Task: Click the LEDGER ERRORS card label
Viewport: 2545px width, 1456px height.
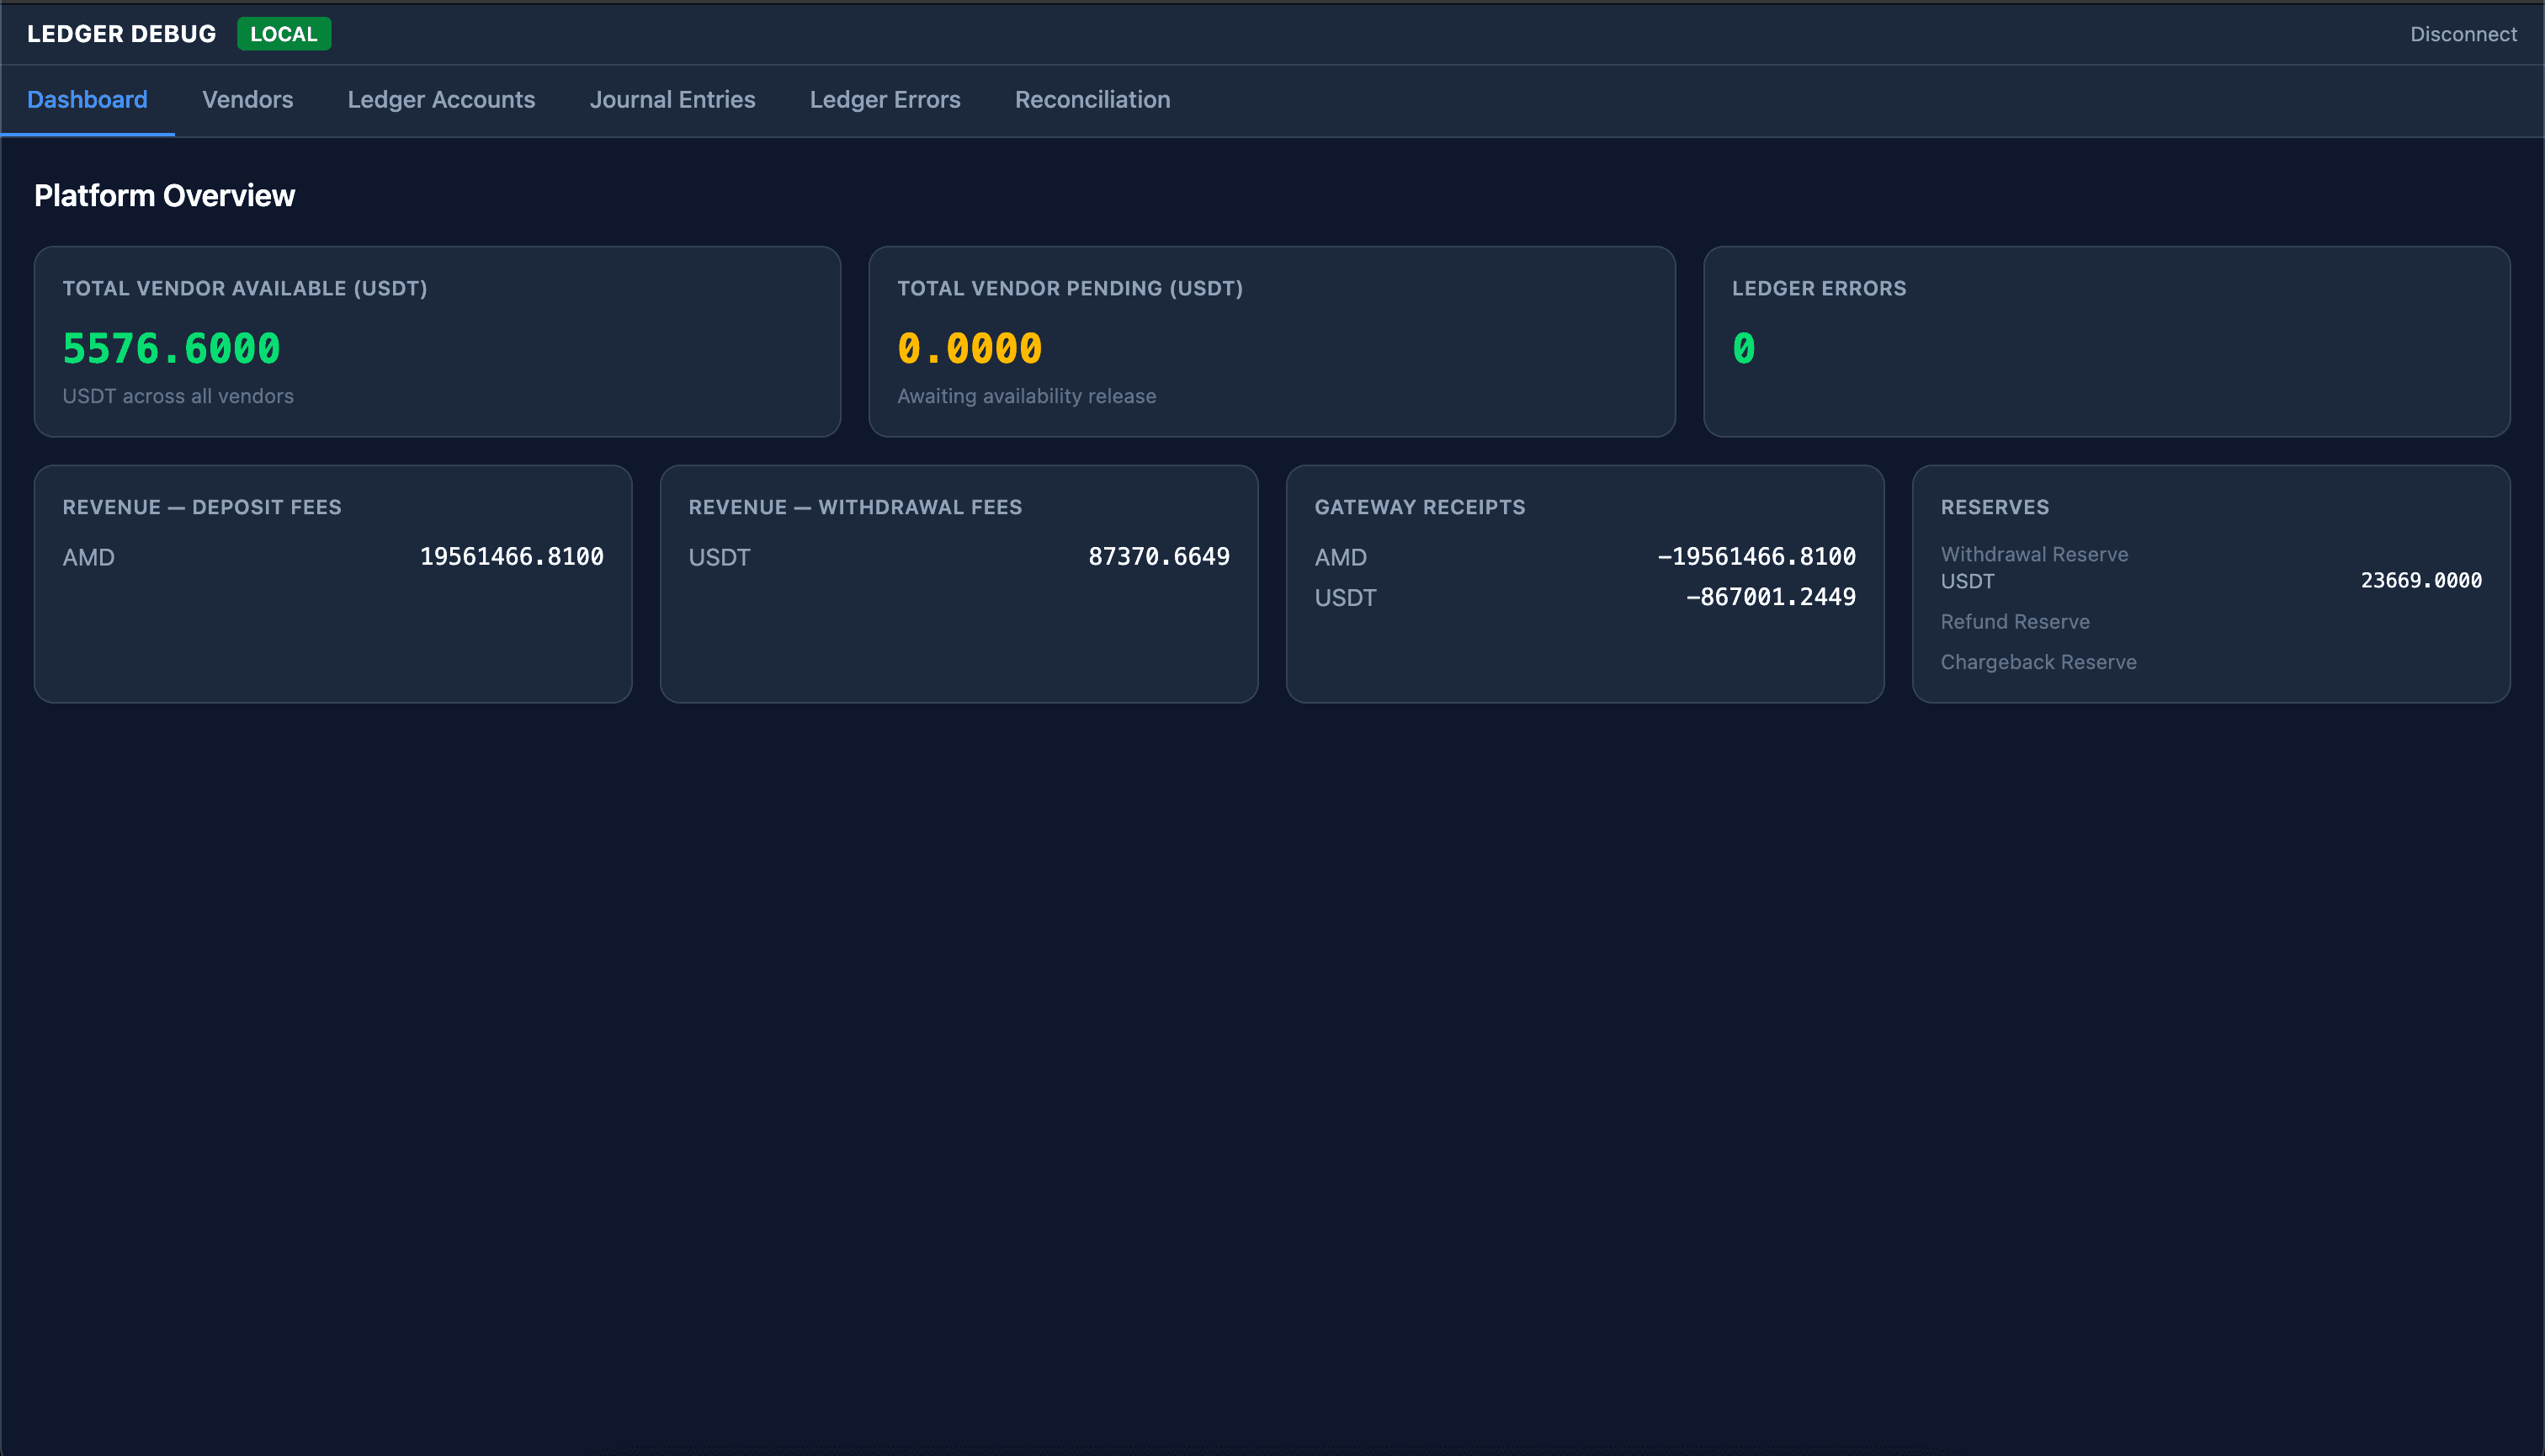Action: pos(1819,288)
